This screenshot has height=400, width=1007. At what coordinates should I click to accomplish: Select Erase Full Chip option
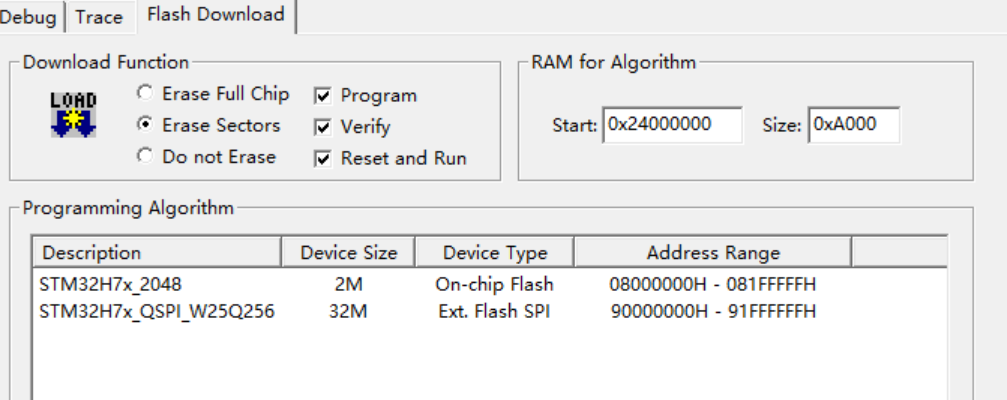tap(146, 94)
